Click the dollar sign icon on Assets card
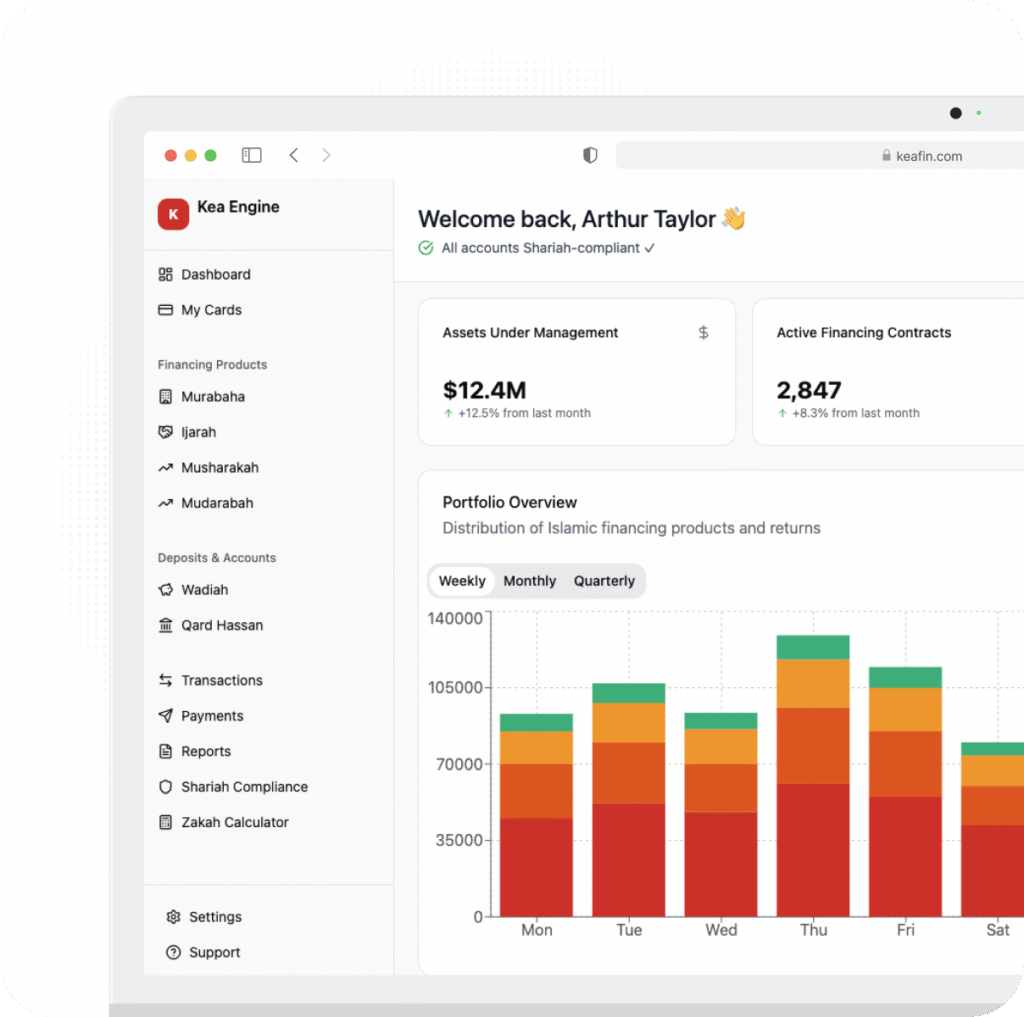The image size is (1024, 1017). click(x=703, y=333)
